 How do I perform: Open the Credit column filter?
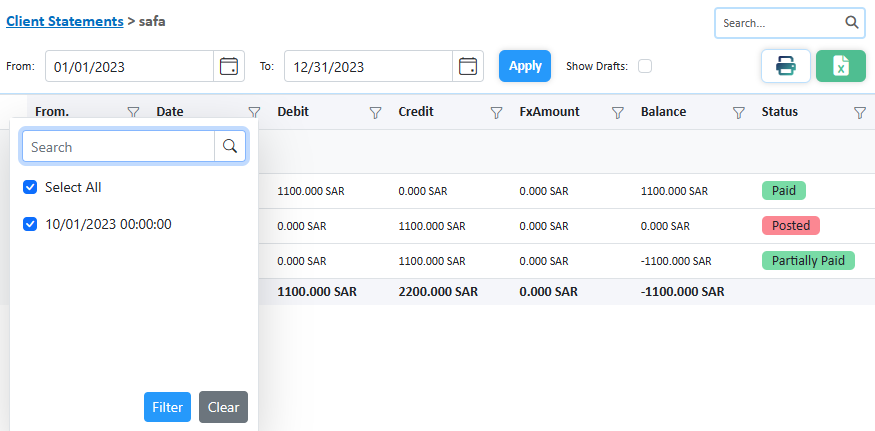496,113
